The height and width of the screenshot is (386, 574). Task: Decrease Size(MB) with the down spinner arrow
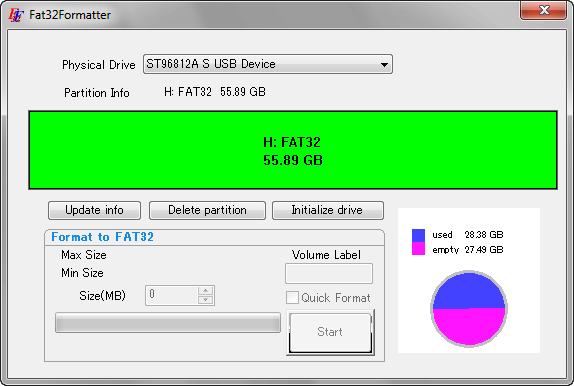(x=206, y=300)
